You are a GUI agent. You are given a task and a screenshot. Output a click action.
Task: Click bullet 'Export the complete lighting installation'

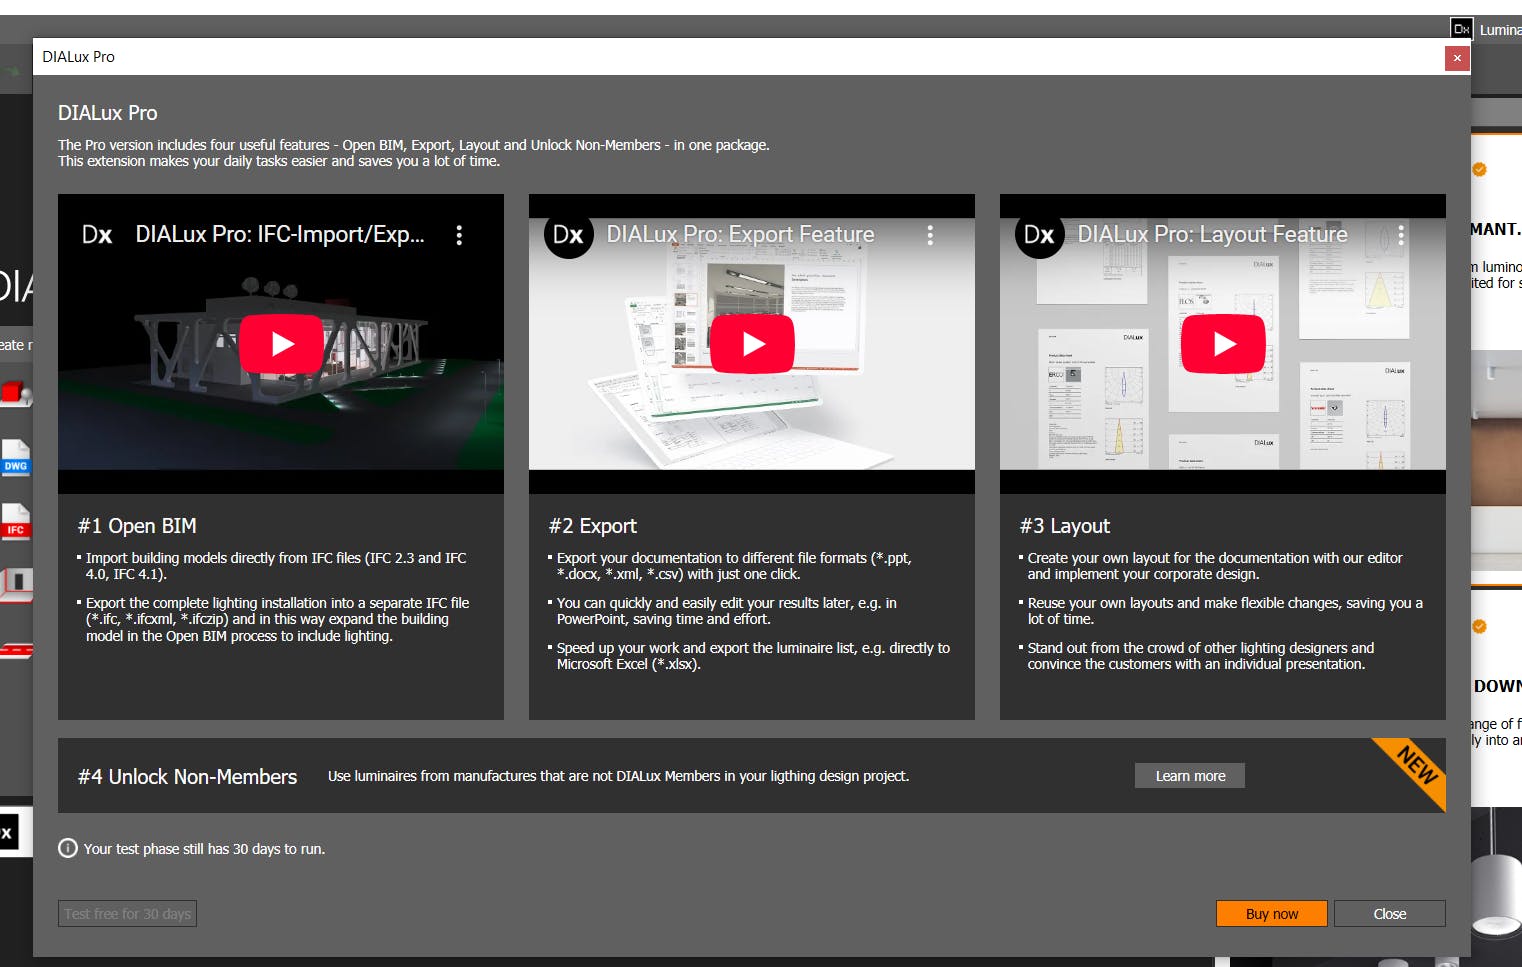(277, 619)
